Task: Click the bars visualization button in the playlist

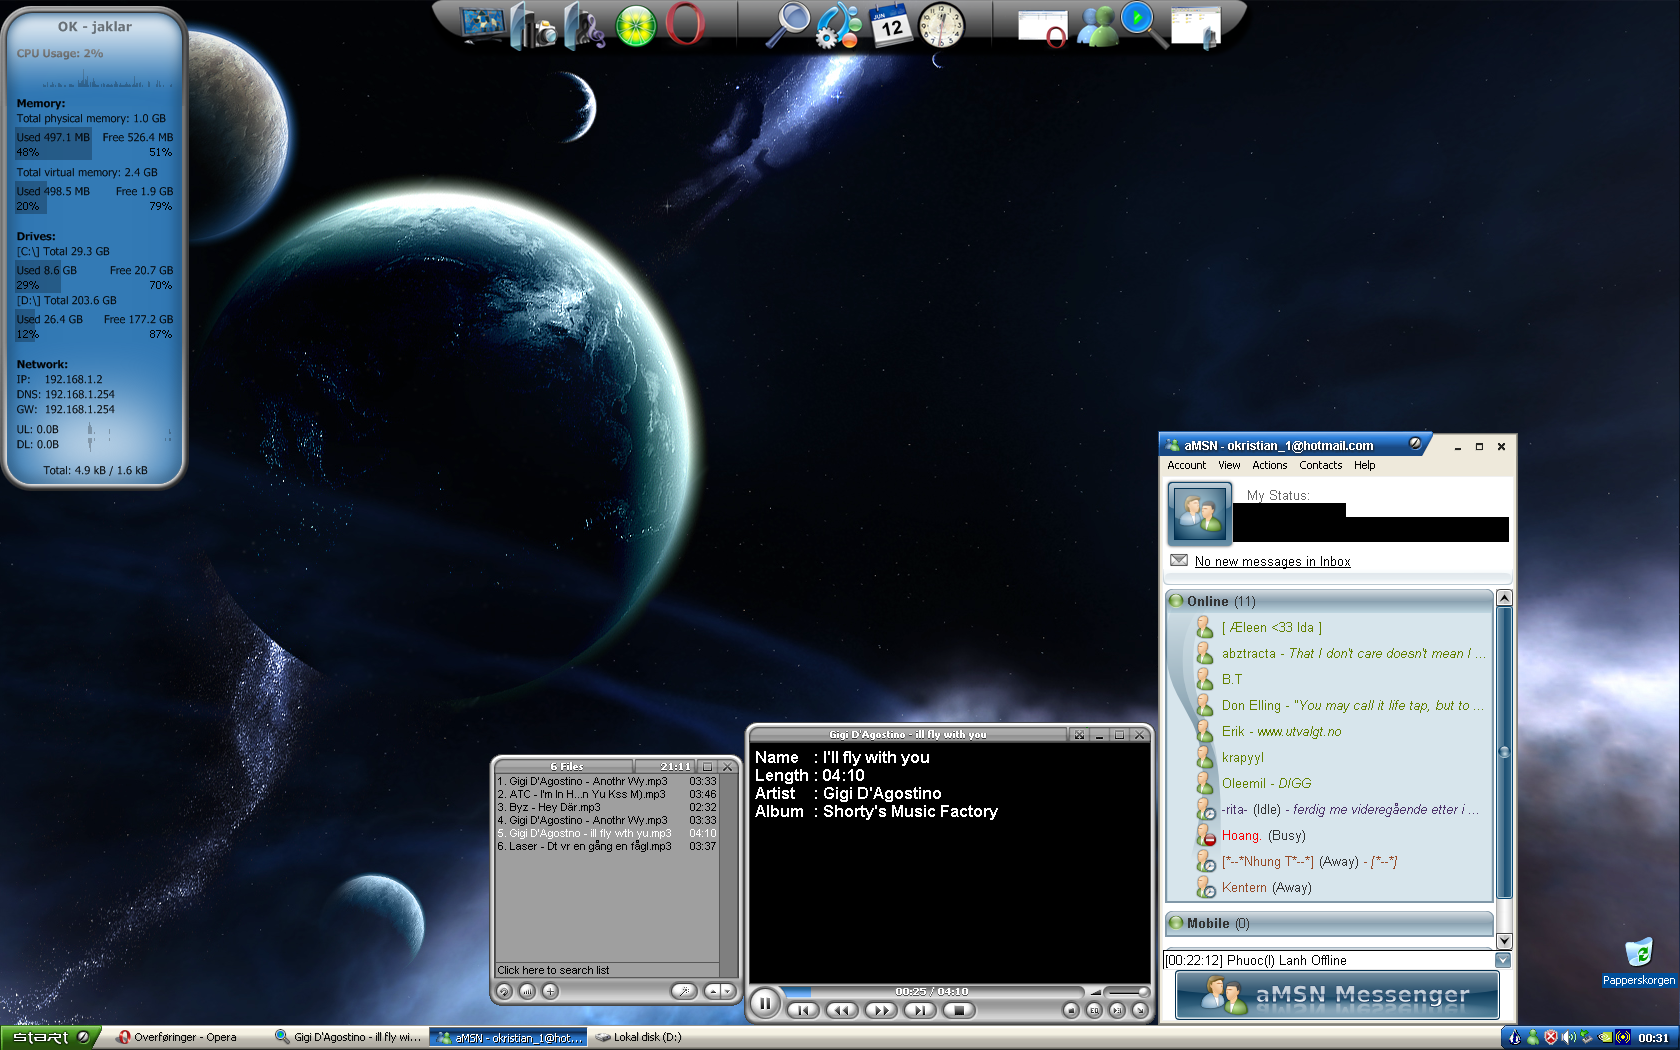Action: tap(527, 991)
